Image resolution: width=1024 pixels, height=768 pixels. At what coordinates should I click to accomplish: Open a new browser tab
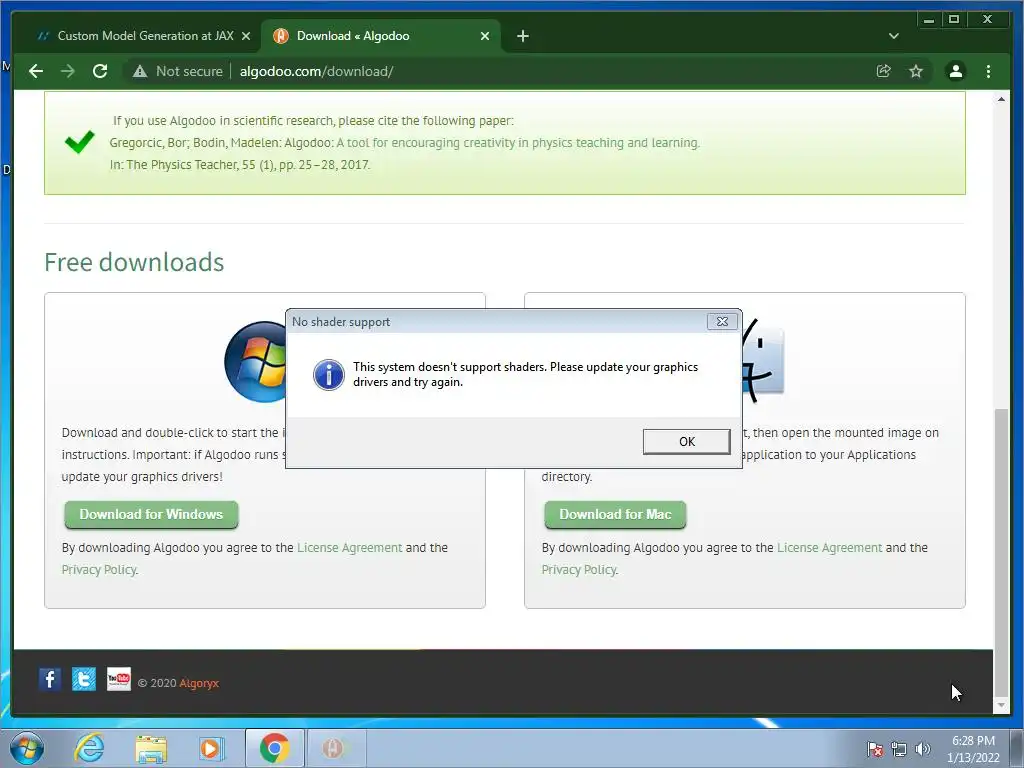(522, 36)
